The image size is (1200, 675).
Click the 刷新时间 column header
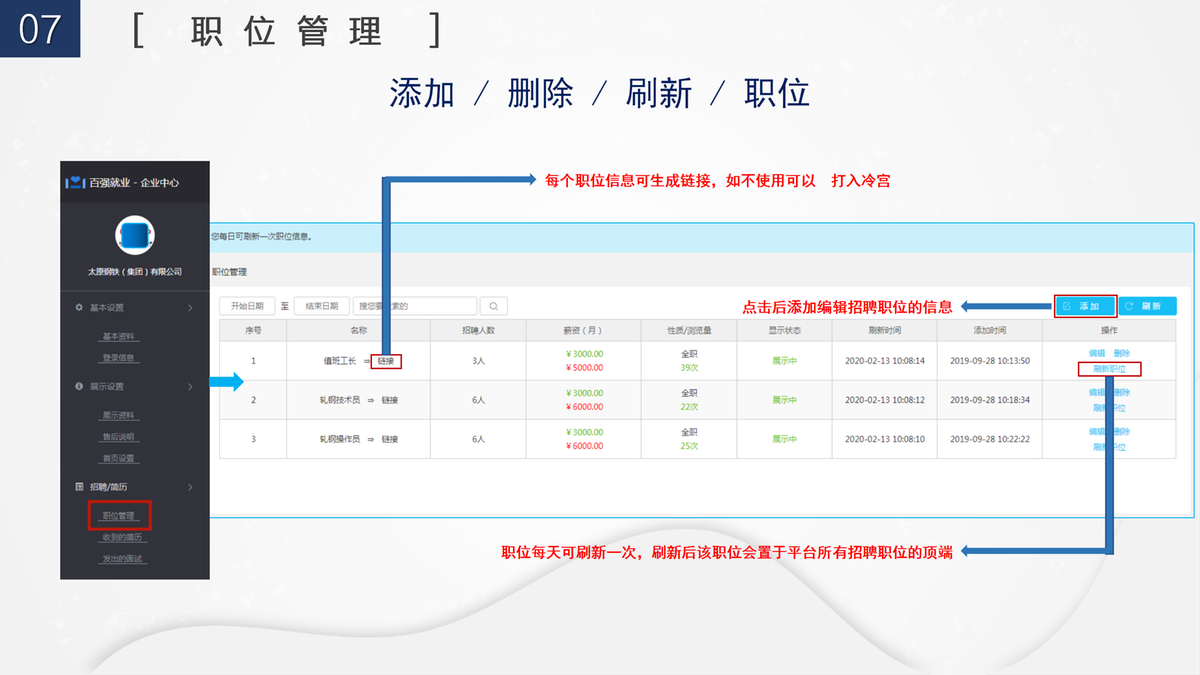point(885,330)
